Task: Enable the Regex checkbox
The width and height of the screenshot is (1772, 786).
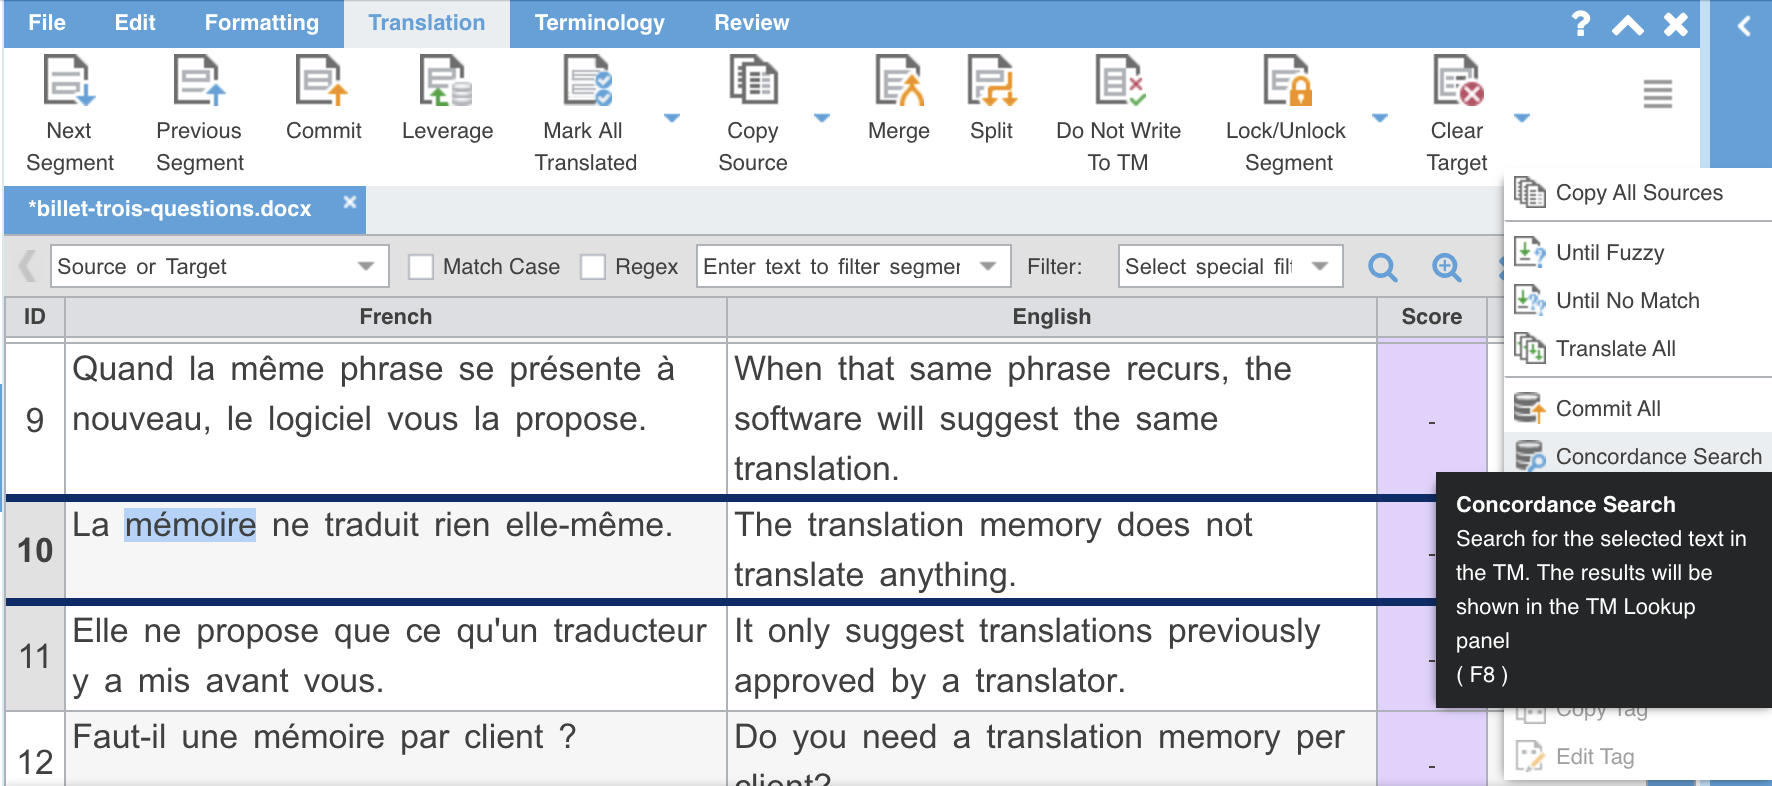Action: 593,267
